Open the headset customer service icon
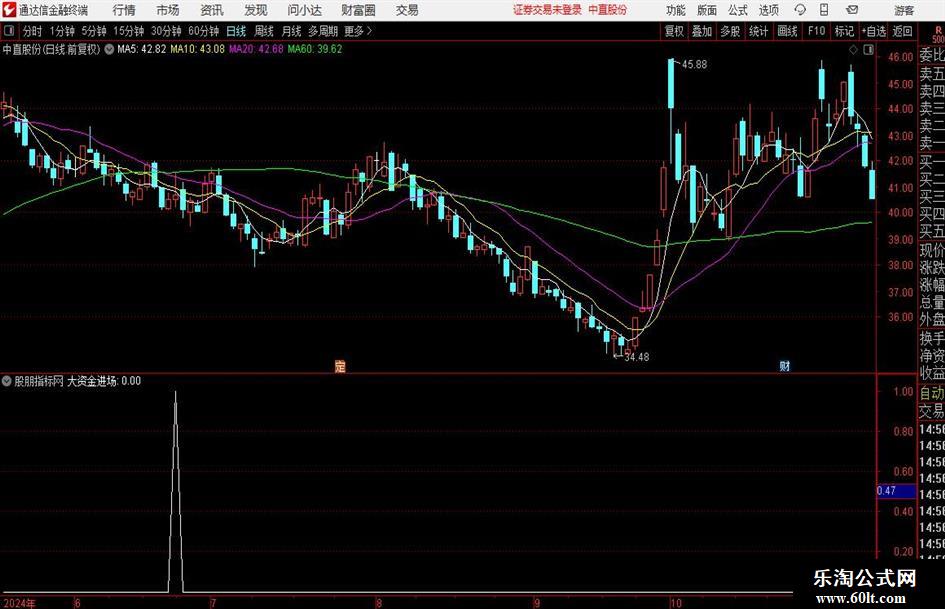 click(800, 10)
